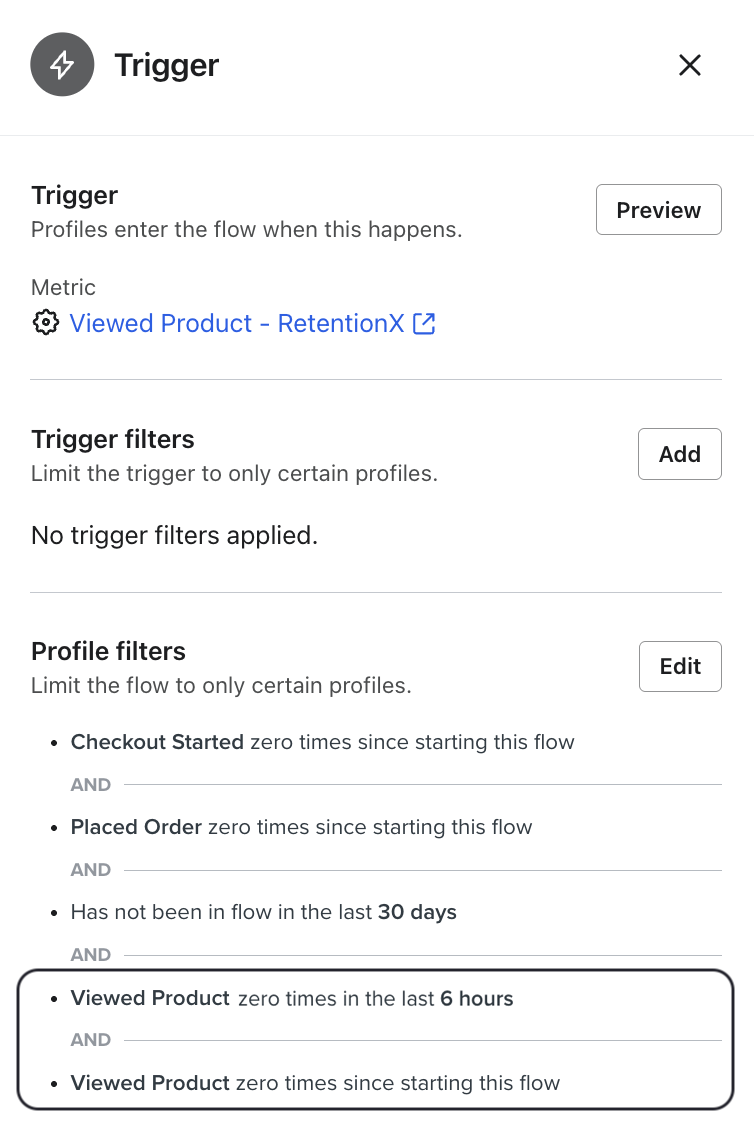Click the Viewed Product since-starting-flow filter

315,1083
